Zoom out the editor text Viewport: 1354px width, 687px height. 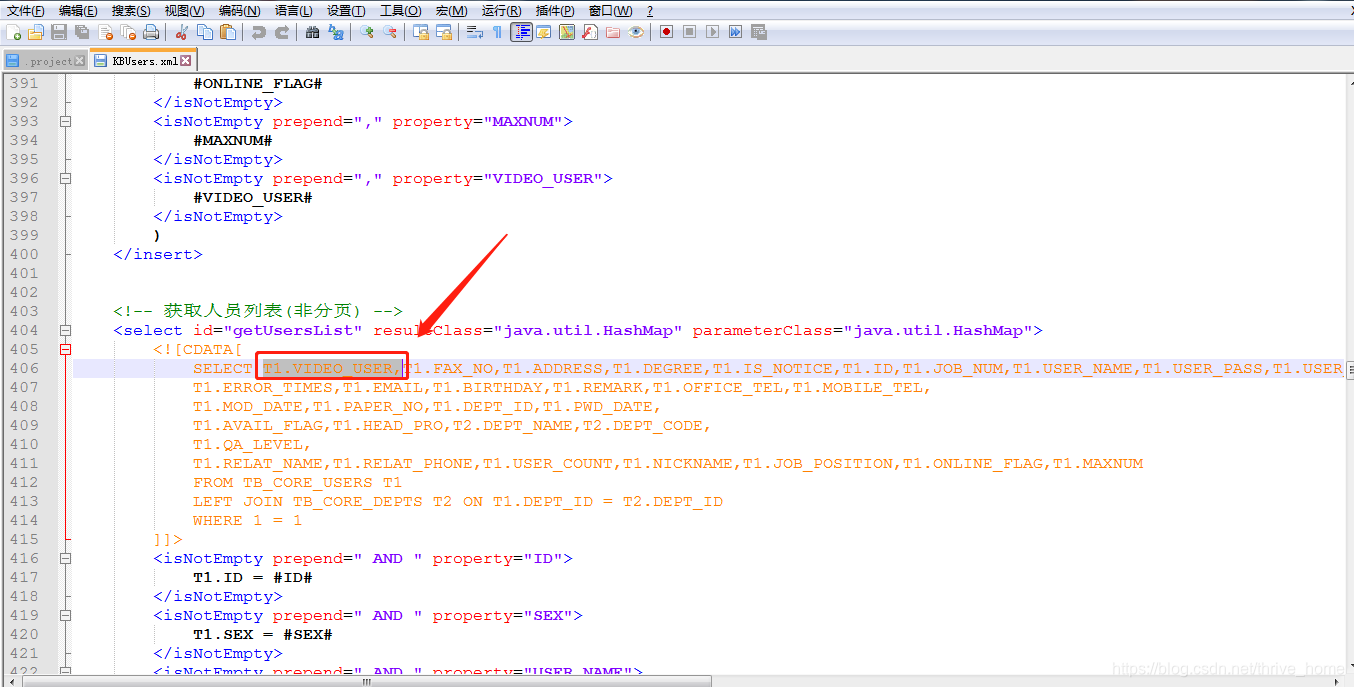click(389, 32)
